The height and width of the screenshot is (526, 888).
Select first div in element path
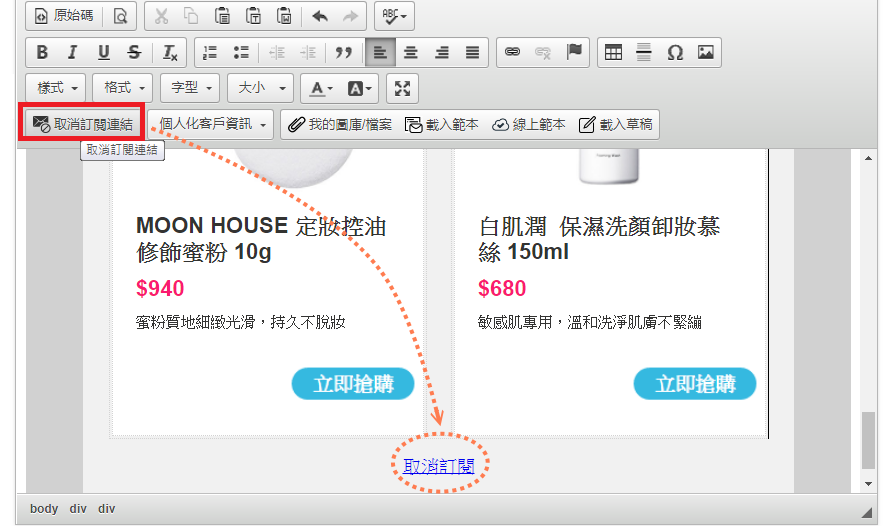(x=78, y=508)
